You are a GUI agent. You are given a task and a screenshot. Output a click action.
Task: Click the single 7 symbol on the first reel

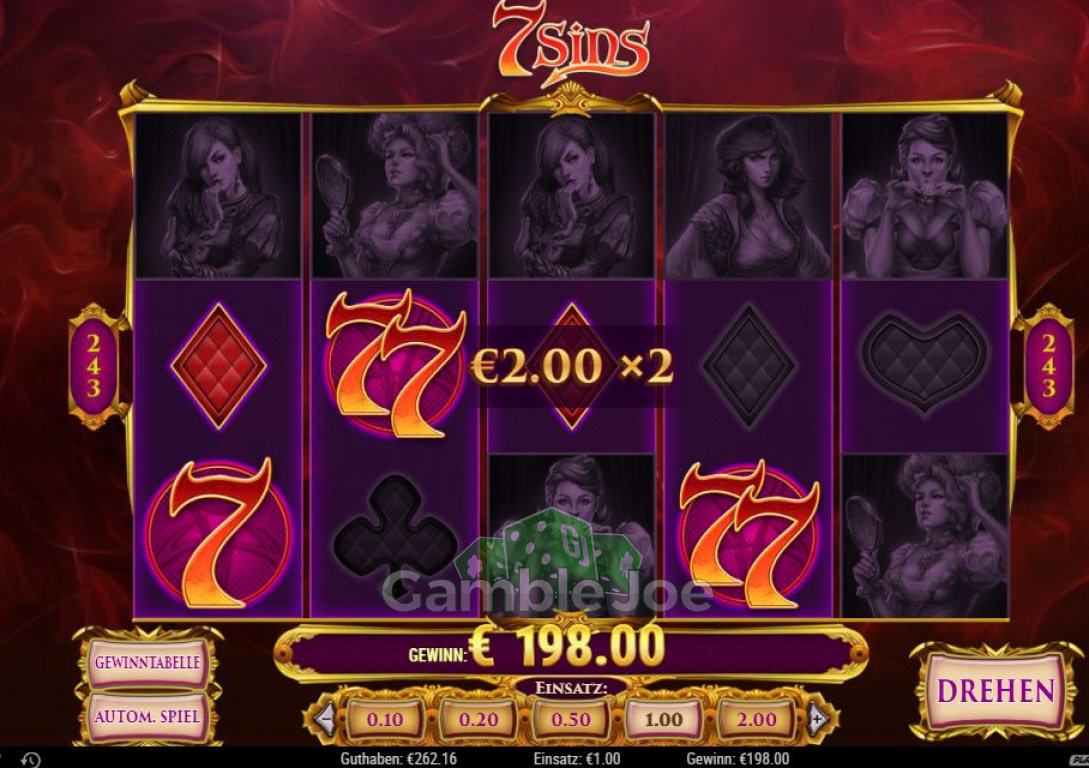[218, 534]
